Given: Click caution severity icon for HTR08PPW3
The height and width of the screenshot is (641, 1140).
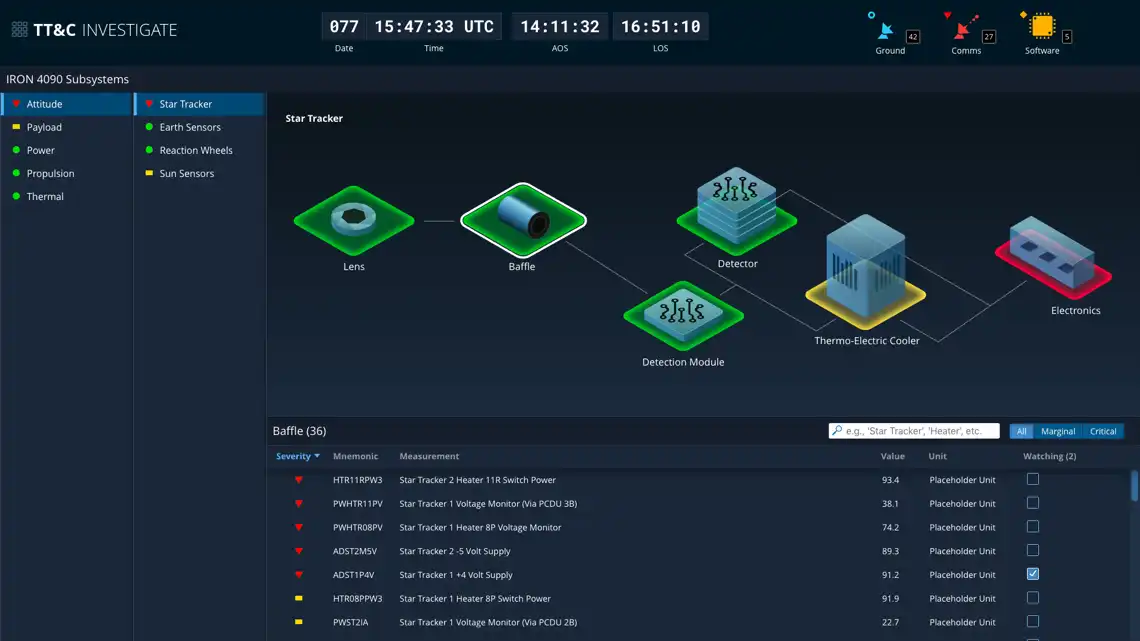Looking at the screenshot, I should pos(299,598).
